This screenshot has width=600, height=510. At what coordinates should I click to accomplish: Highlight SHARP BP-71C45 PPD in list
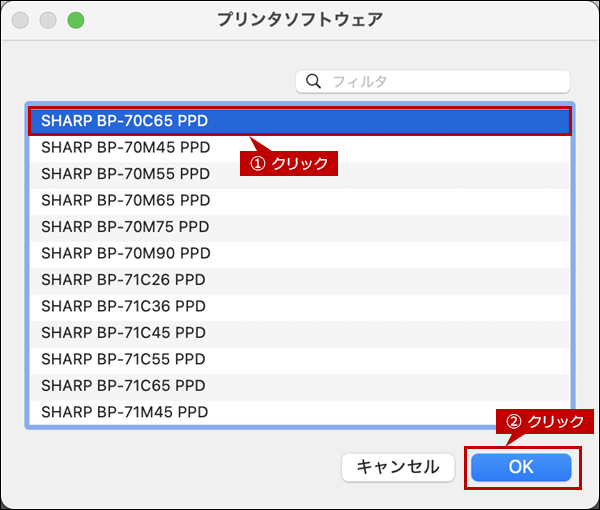(125, 333)
